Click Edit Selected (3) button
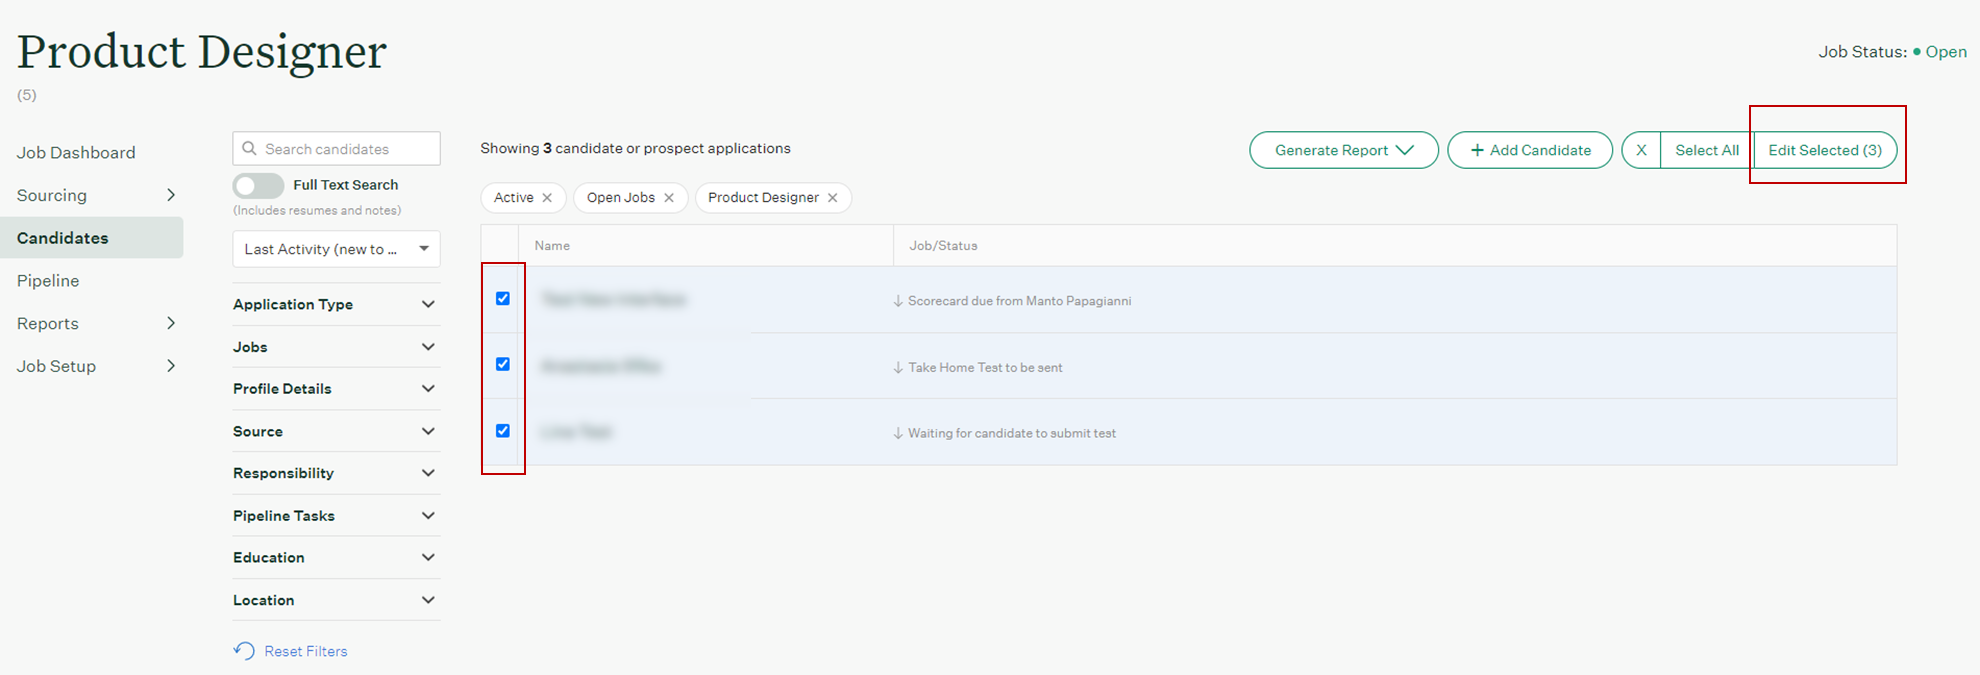1980x675 pixels. coord(1824,150)
